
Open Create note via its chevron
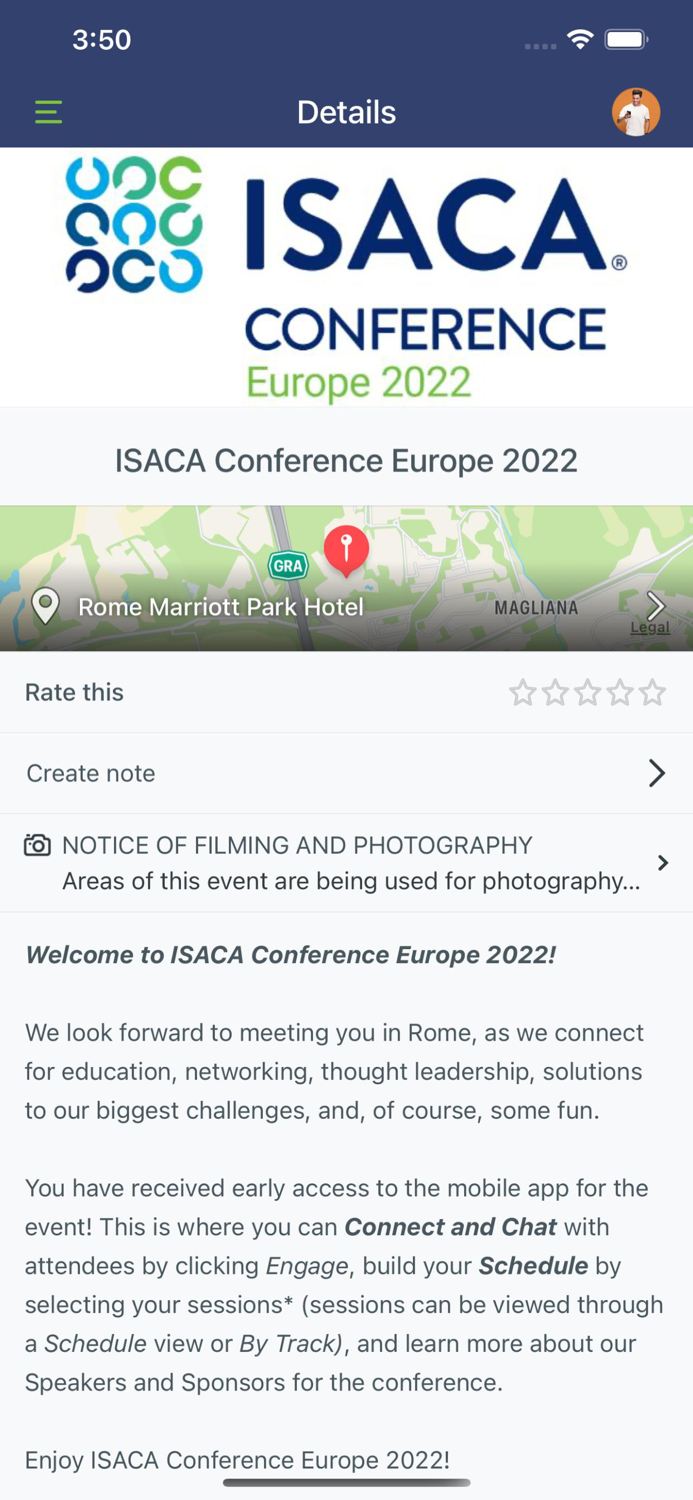tap(657, 773)
